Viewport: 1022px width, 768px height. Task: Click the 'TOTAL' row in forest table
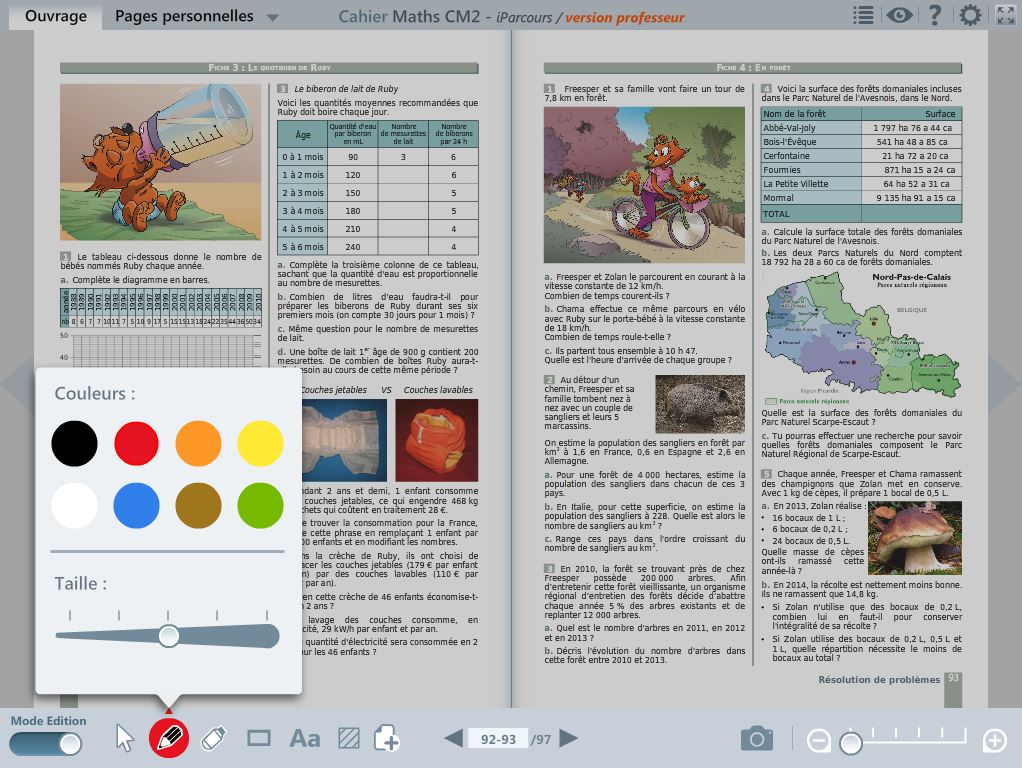point(862,214)
